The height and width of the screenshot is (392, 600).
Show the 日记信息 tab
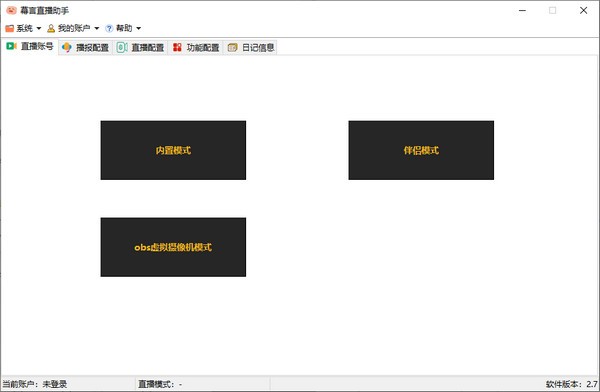click(251, 47)
